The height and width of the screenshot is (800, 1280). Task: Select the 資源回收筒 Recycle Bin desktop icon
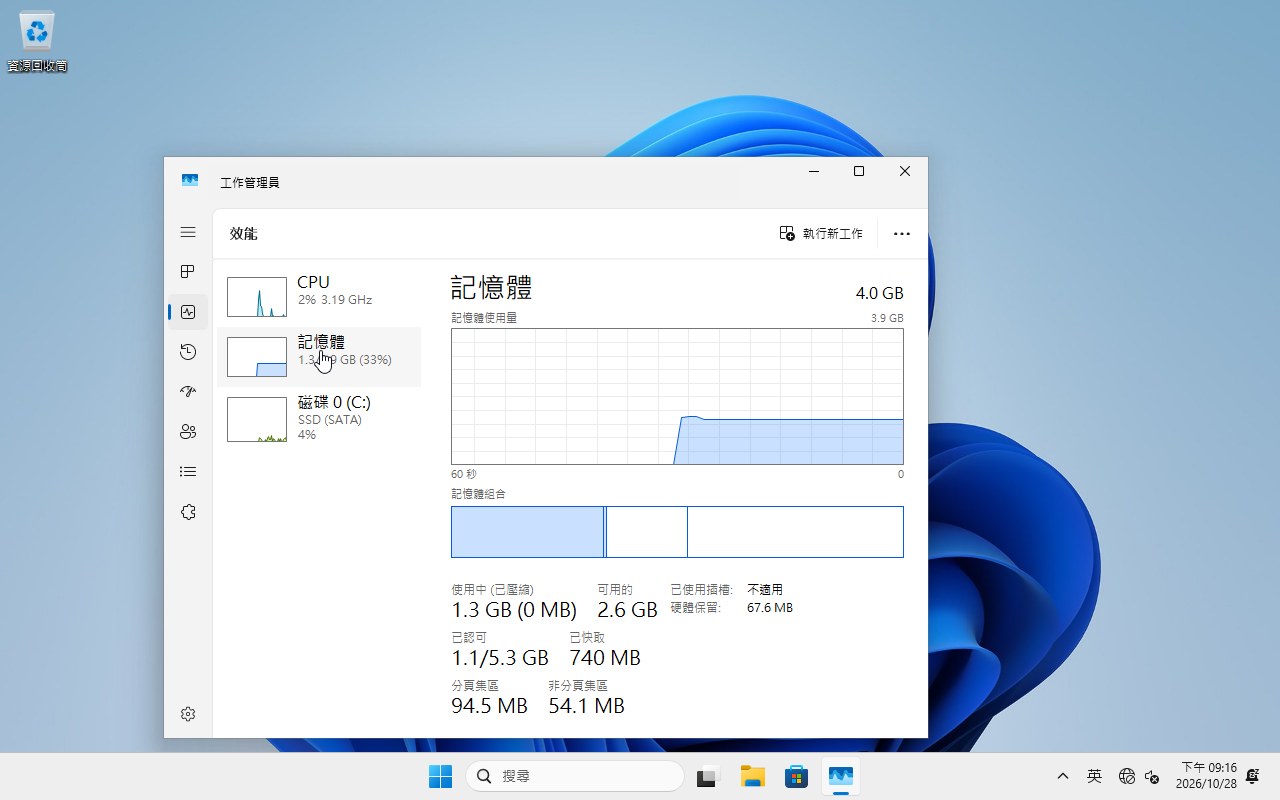(38, 42)
